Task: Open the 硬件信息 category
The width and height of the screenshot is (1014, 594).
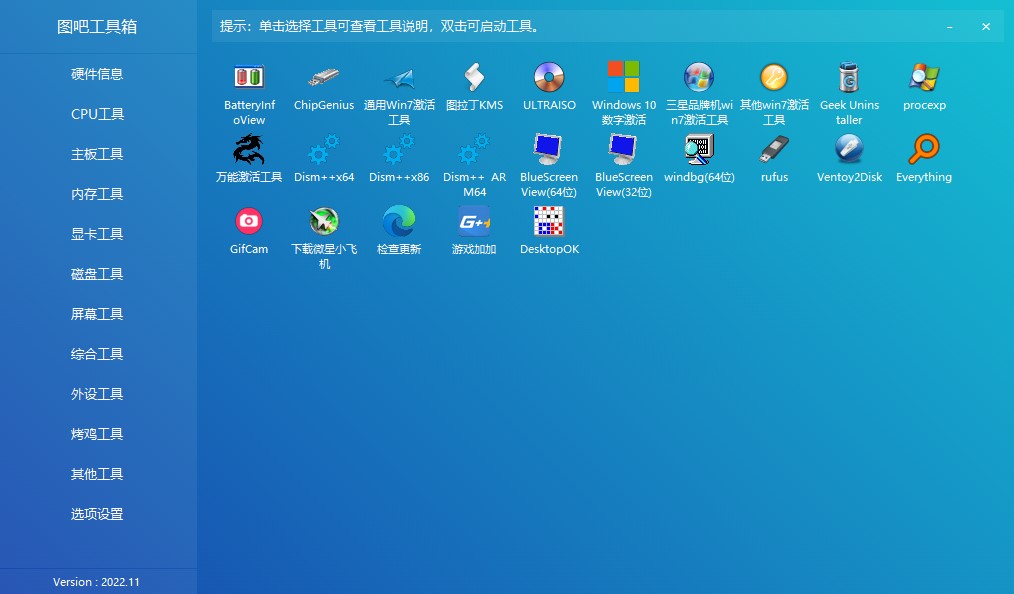Action: coord(97,74)
